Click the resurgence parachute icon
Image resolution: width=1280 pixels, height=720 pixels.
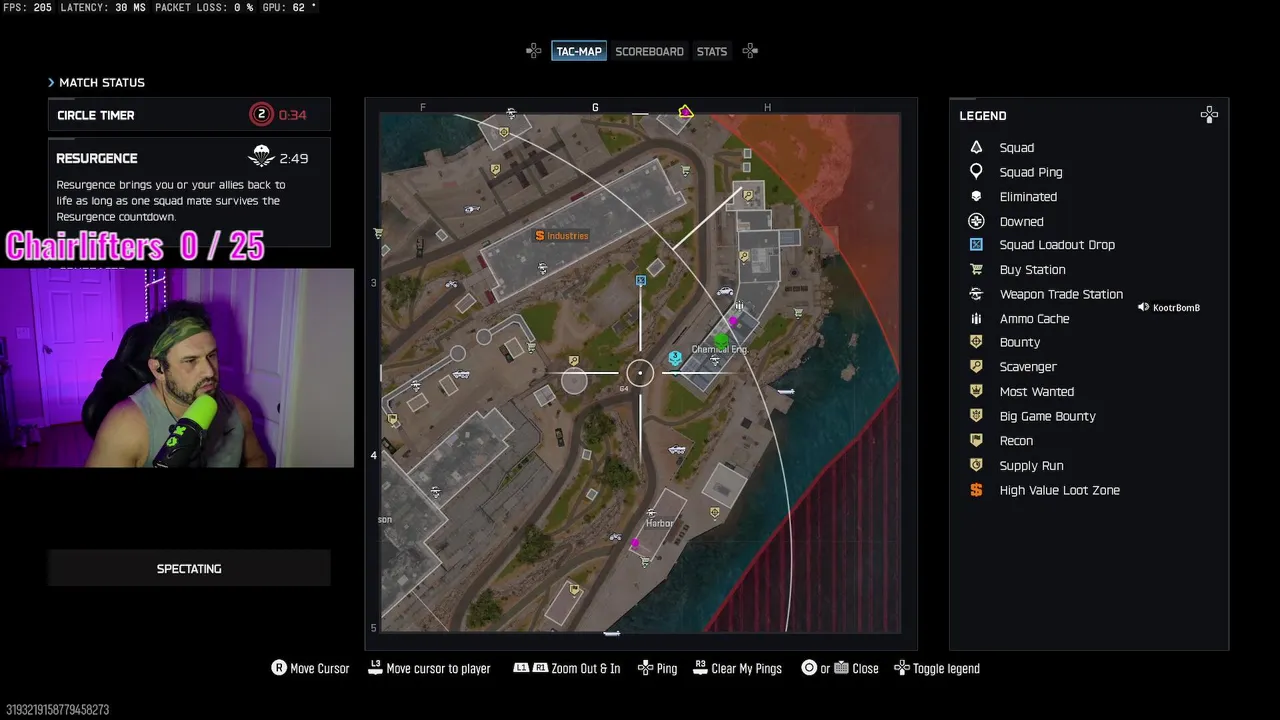[x=261, y=157]
